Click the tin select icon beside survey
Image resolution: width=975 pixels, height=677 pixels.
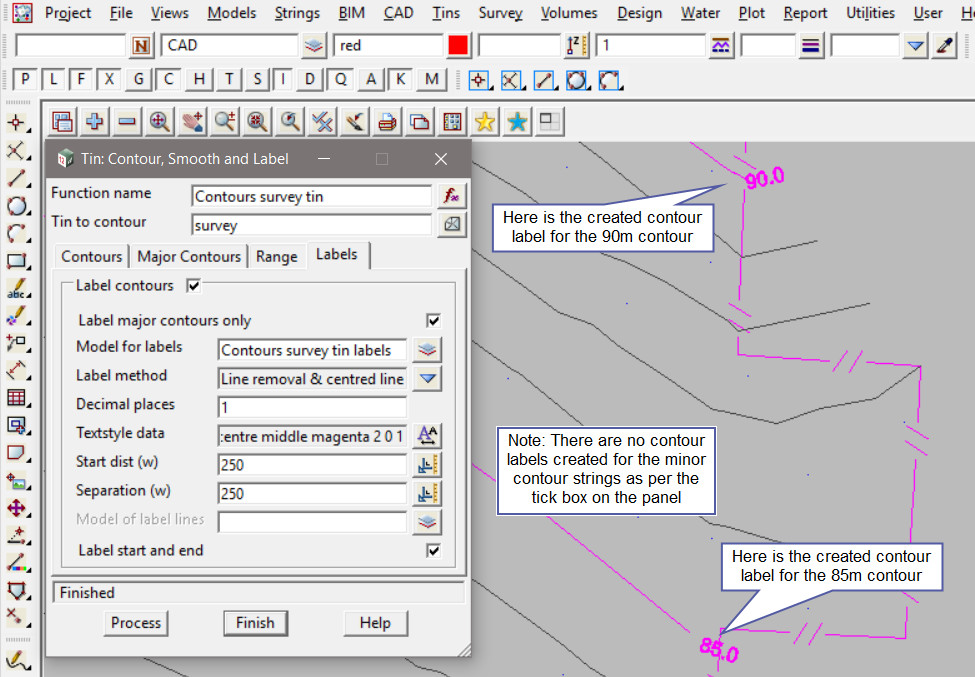tap(452, 224)
